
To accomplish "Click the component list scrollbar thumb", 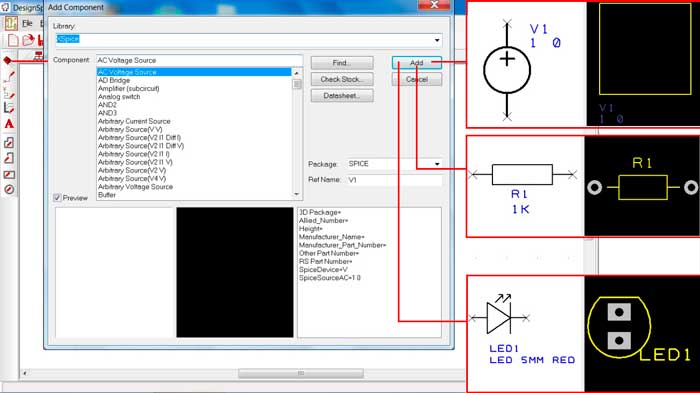I will coord(297,84).
